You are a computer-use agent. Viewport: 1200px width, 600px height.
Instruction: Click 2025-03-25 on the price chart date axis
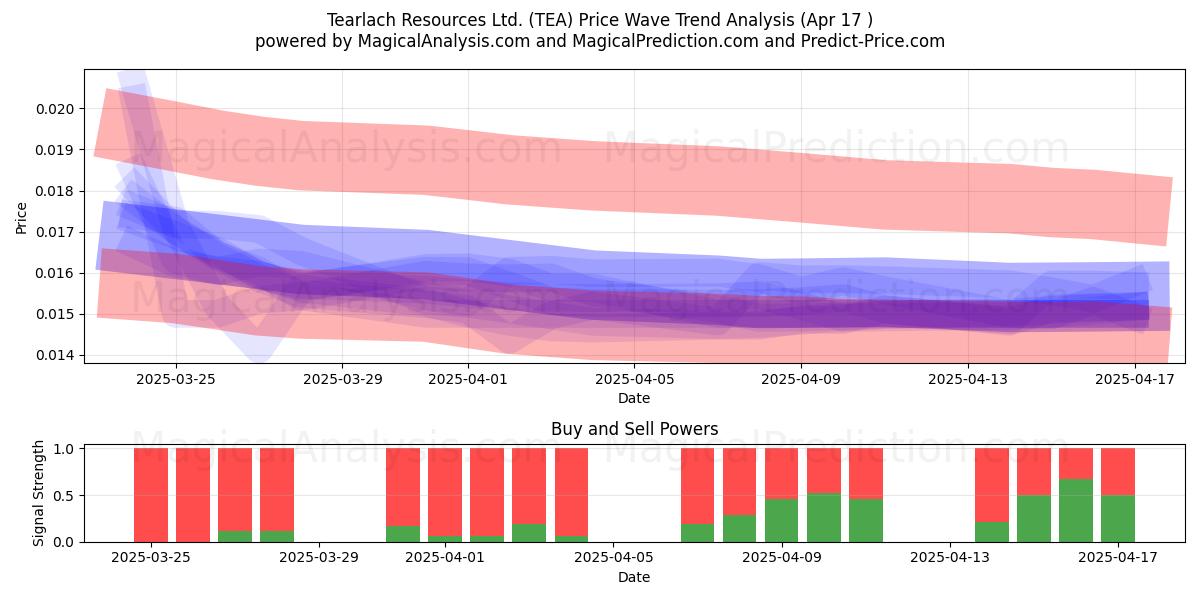[176, 379]
